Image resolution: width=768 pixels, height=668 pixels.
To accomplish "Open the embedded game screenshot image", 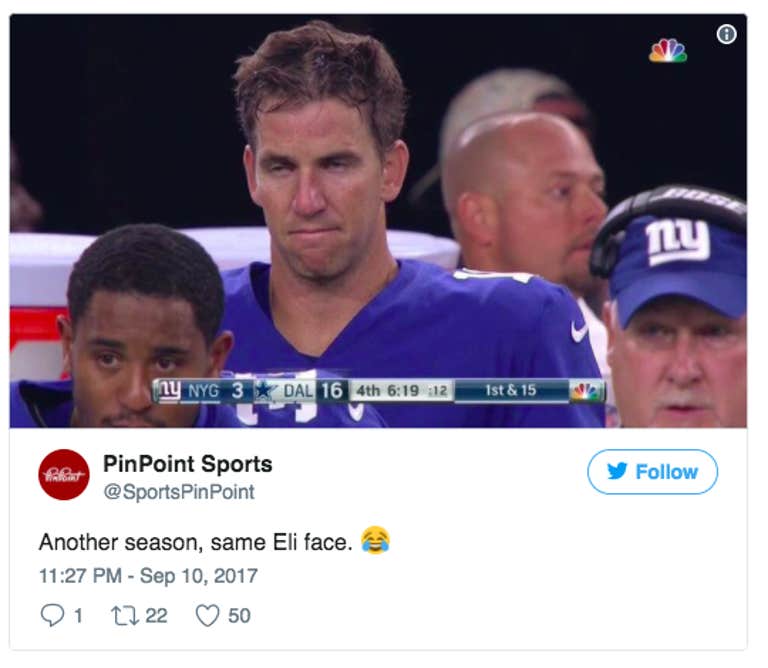I will point(378,221).
